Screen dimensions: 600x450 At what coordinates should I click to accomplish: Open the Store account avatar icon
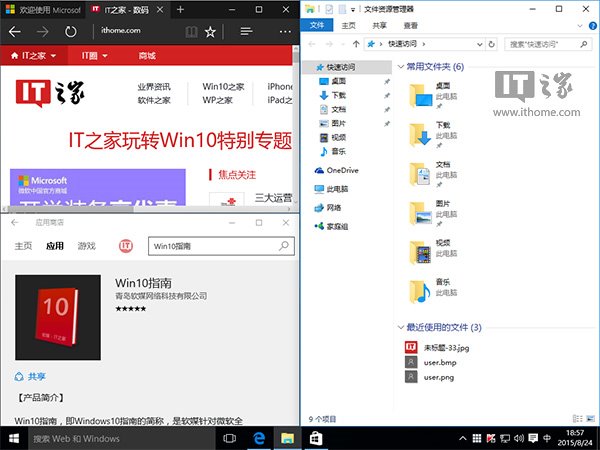(x=127, y=245)
